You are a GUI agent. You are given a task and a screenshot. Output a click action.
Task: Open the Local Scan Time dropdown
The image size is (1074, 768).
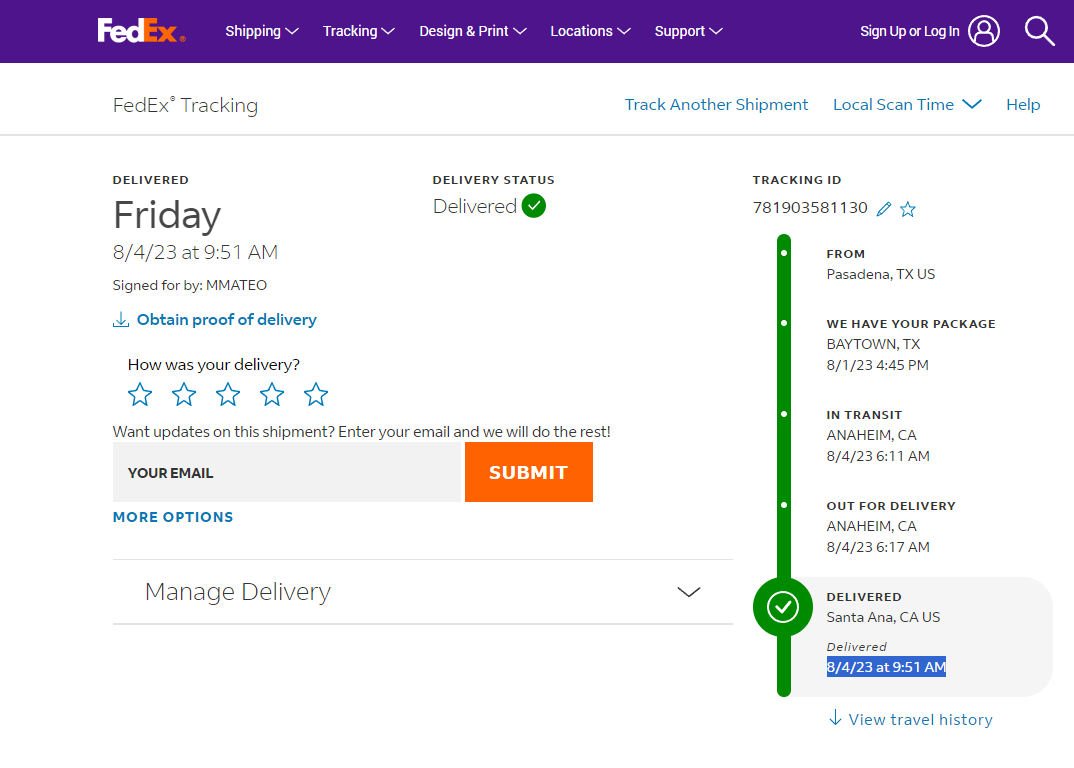pos(907,105)
